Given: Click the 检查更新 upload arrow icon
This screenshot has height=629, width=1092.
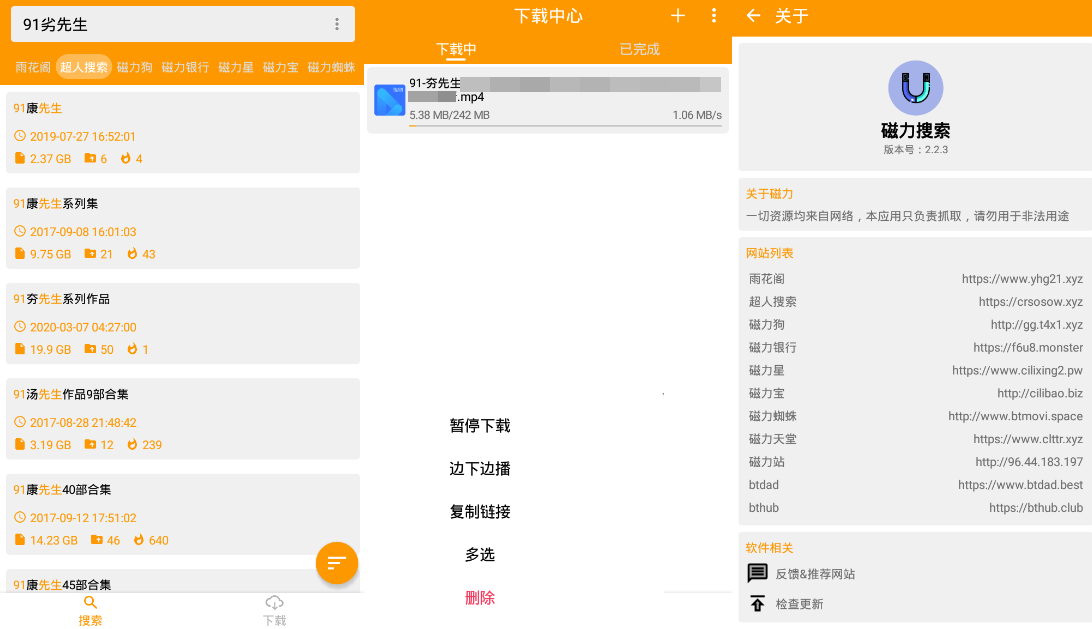Looking at the screenshot, I should click(757, 603).
